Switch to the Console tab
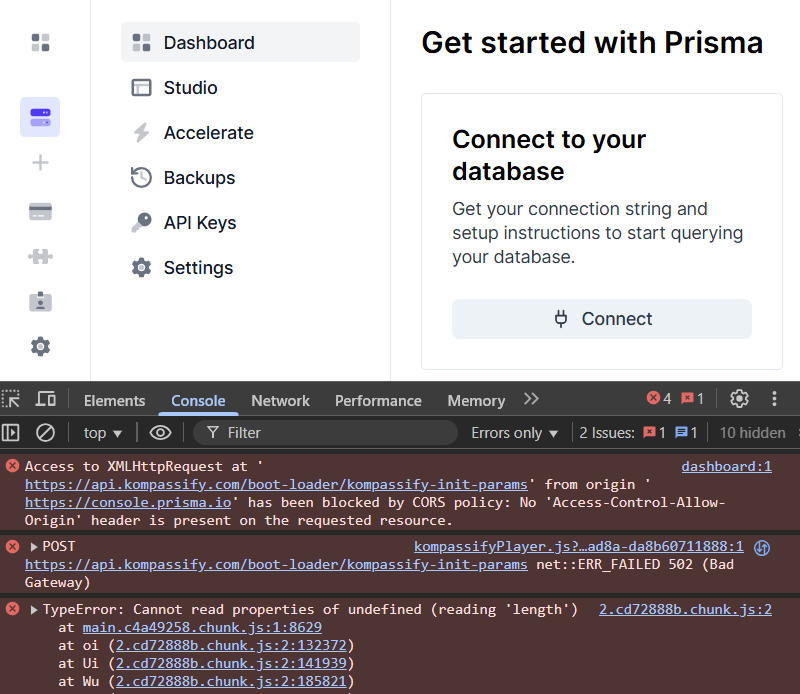 pos(198,401)
